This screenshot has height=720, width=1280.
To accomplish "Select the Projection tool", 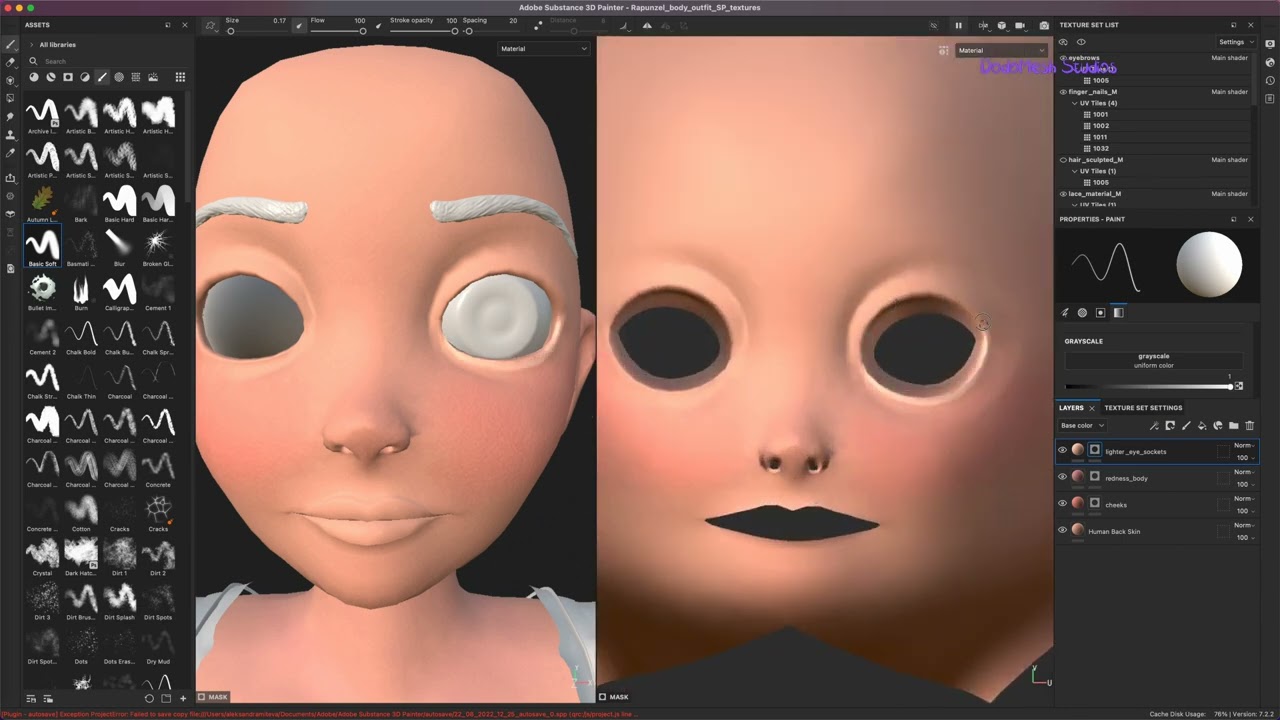I will [x=10, y=80].
